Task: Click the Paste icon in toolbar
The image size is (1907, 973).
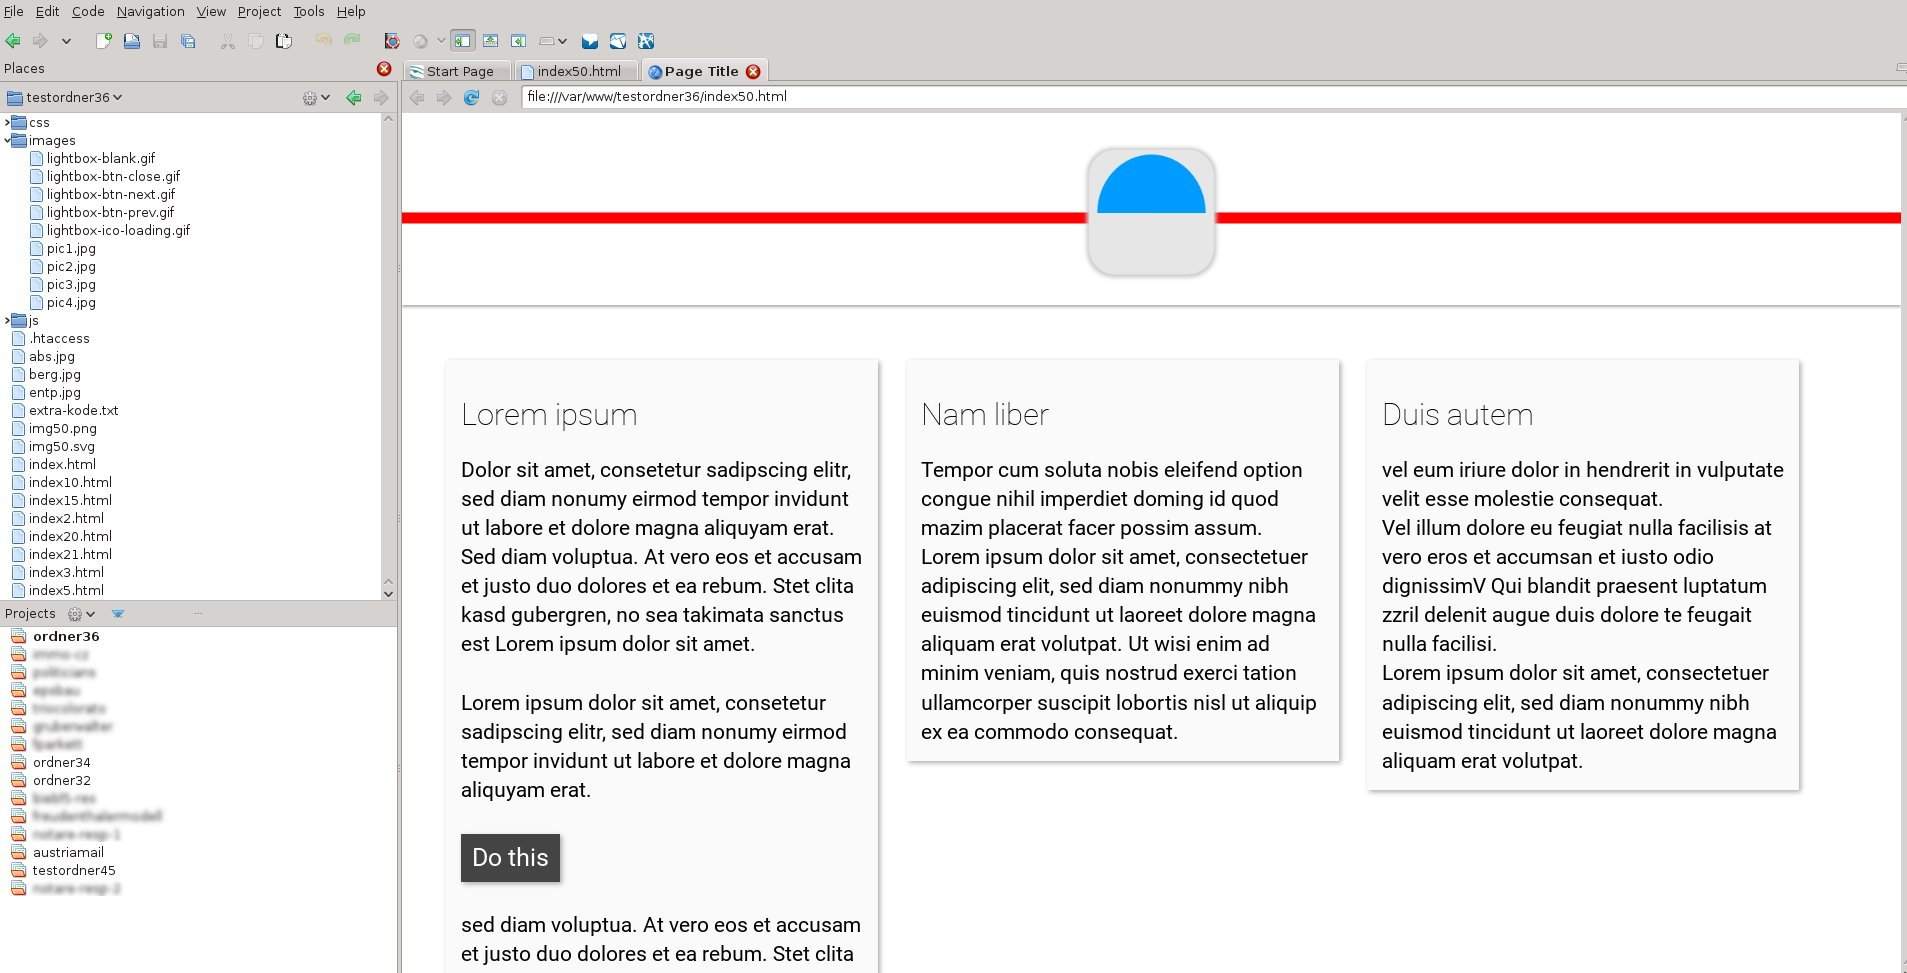Action: click(x=284, y=41)
